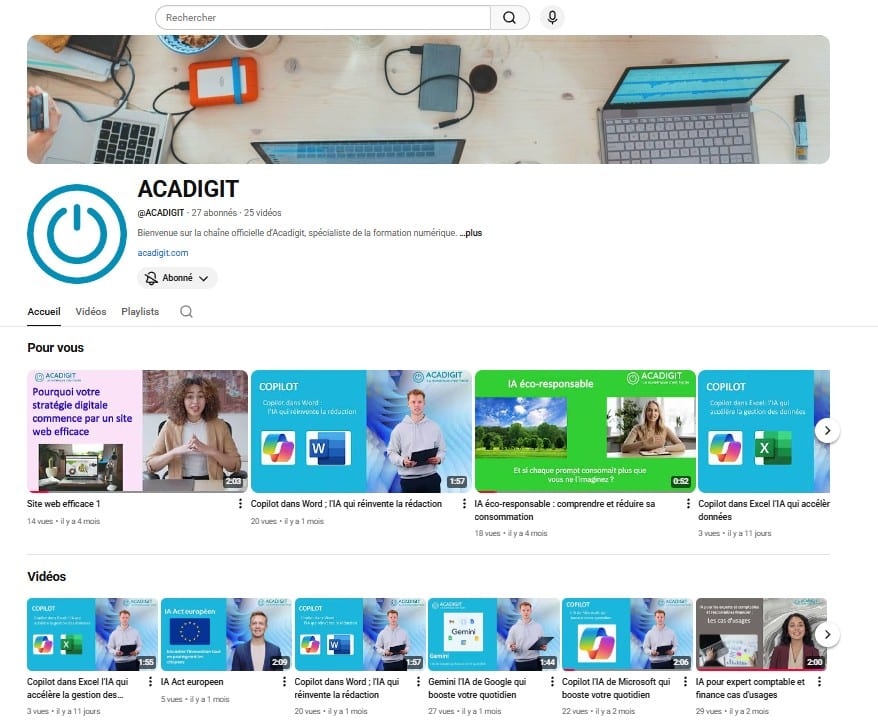Open title Copilot dans Word in Pour vous
This screenshot has height=726, width=878.
[x=346, y=504]
